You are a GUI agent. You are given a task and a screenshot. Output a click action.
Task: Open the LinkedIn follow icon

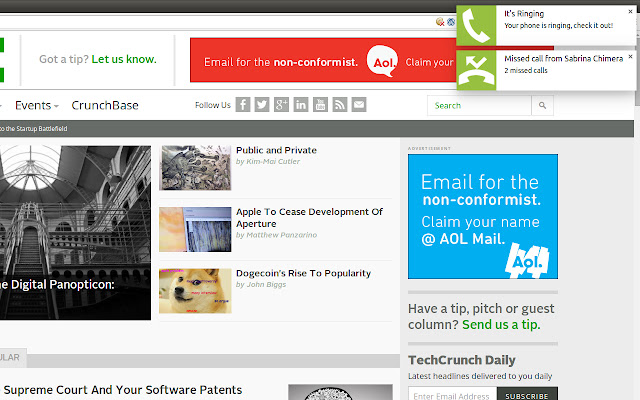tap(301, 105)
